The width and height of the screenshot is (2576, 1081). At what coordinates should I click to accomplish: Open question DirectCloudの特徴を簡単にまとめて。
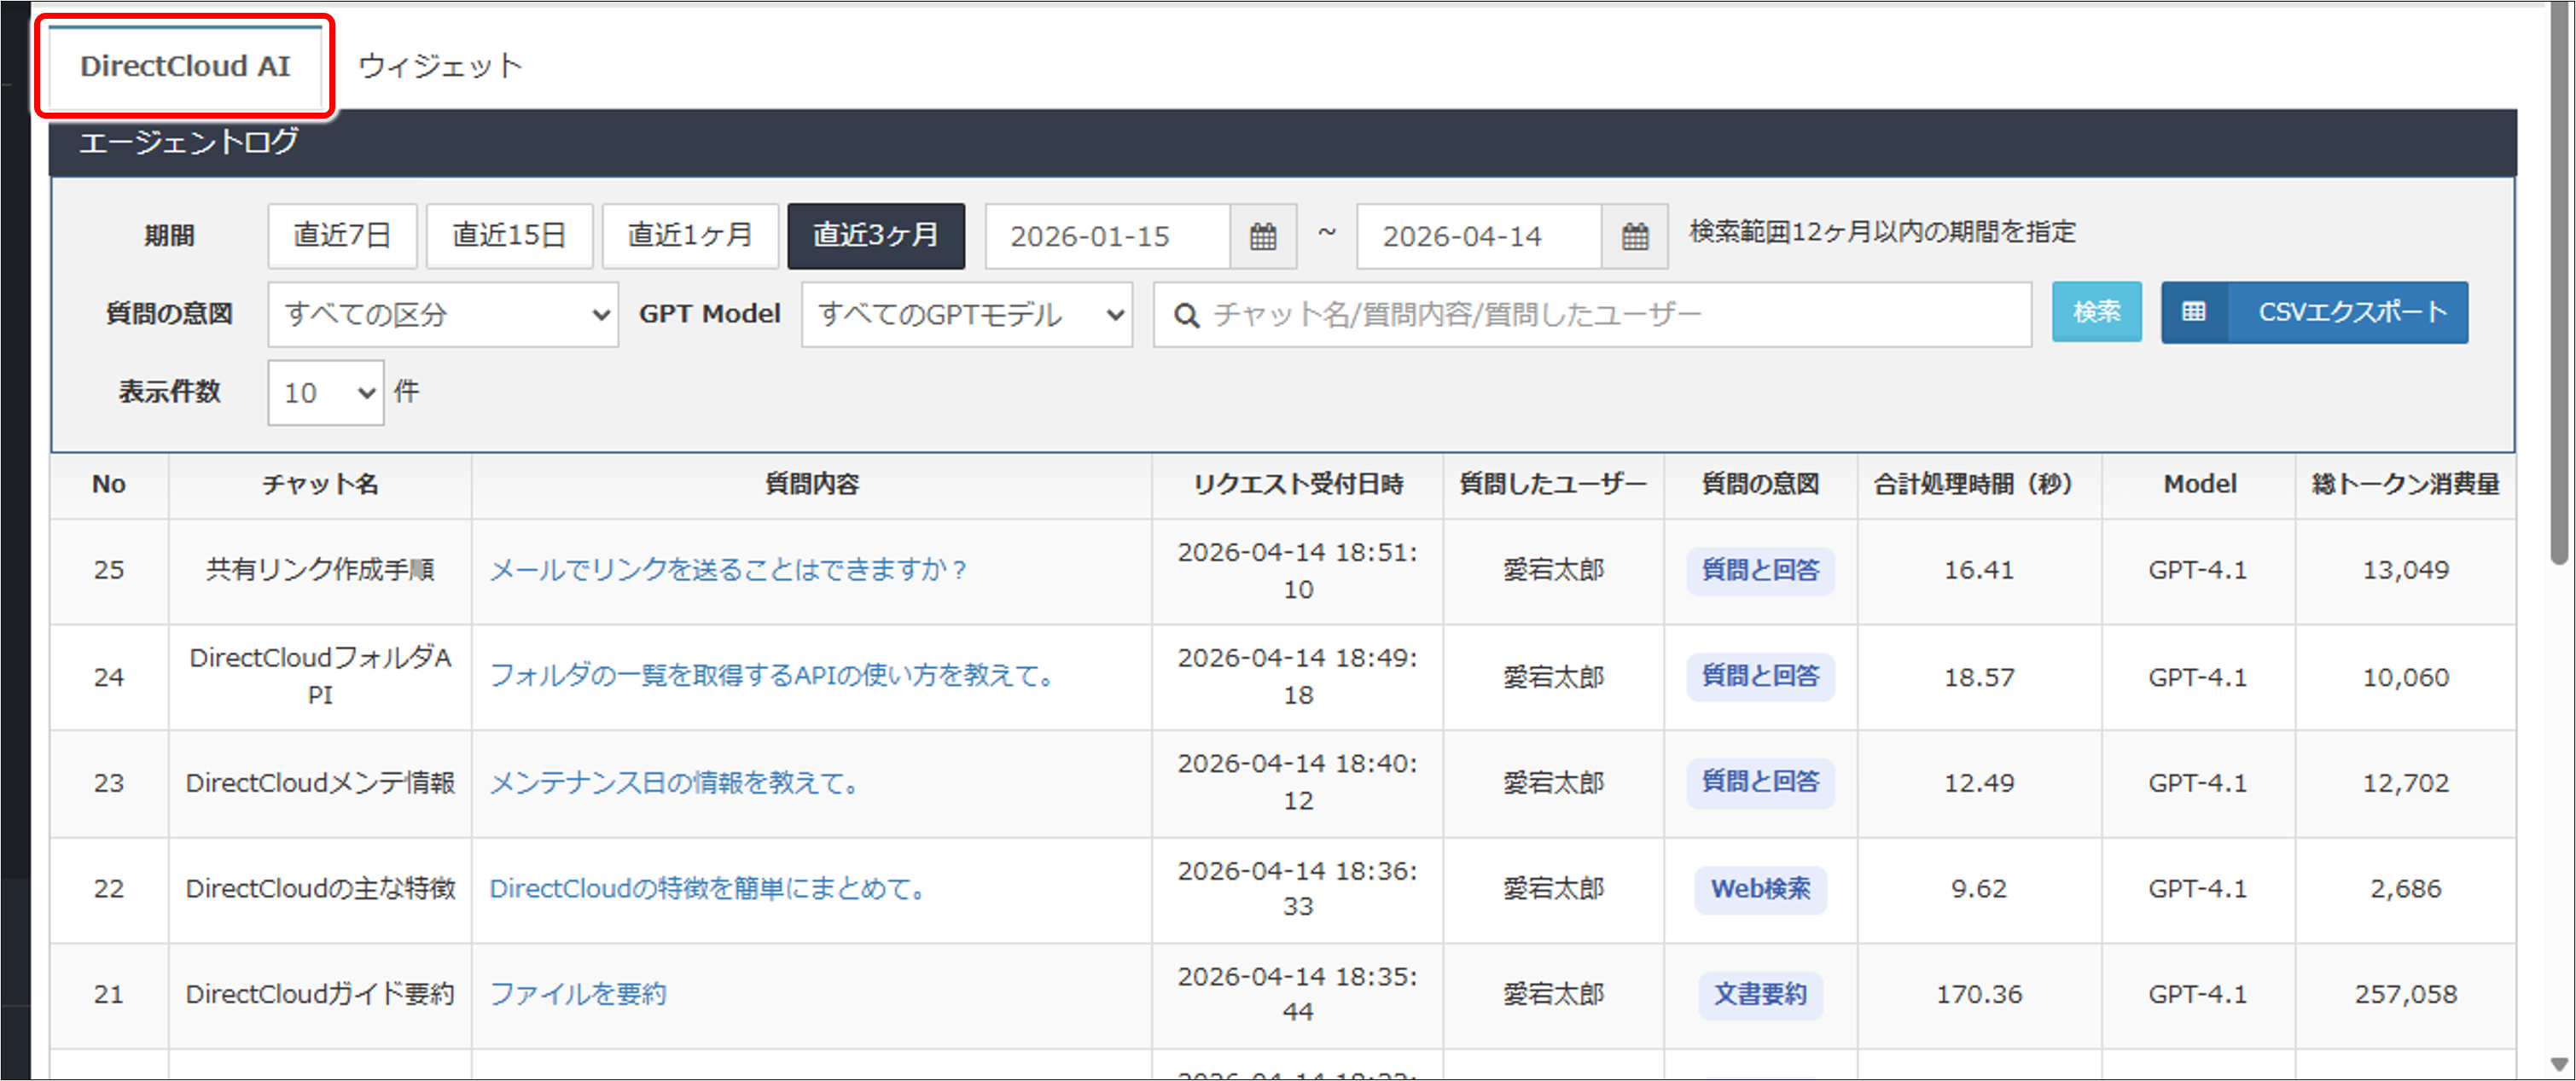pyautogui.click(x=708, y=889)
